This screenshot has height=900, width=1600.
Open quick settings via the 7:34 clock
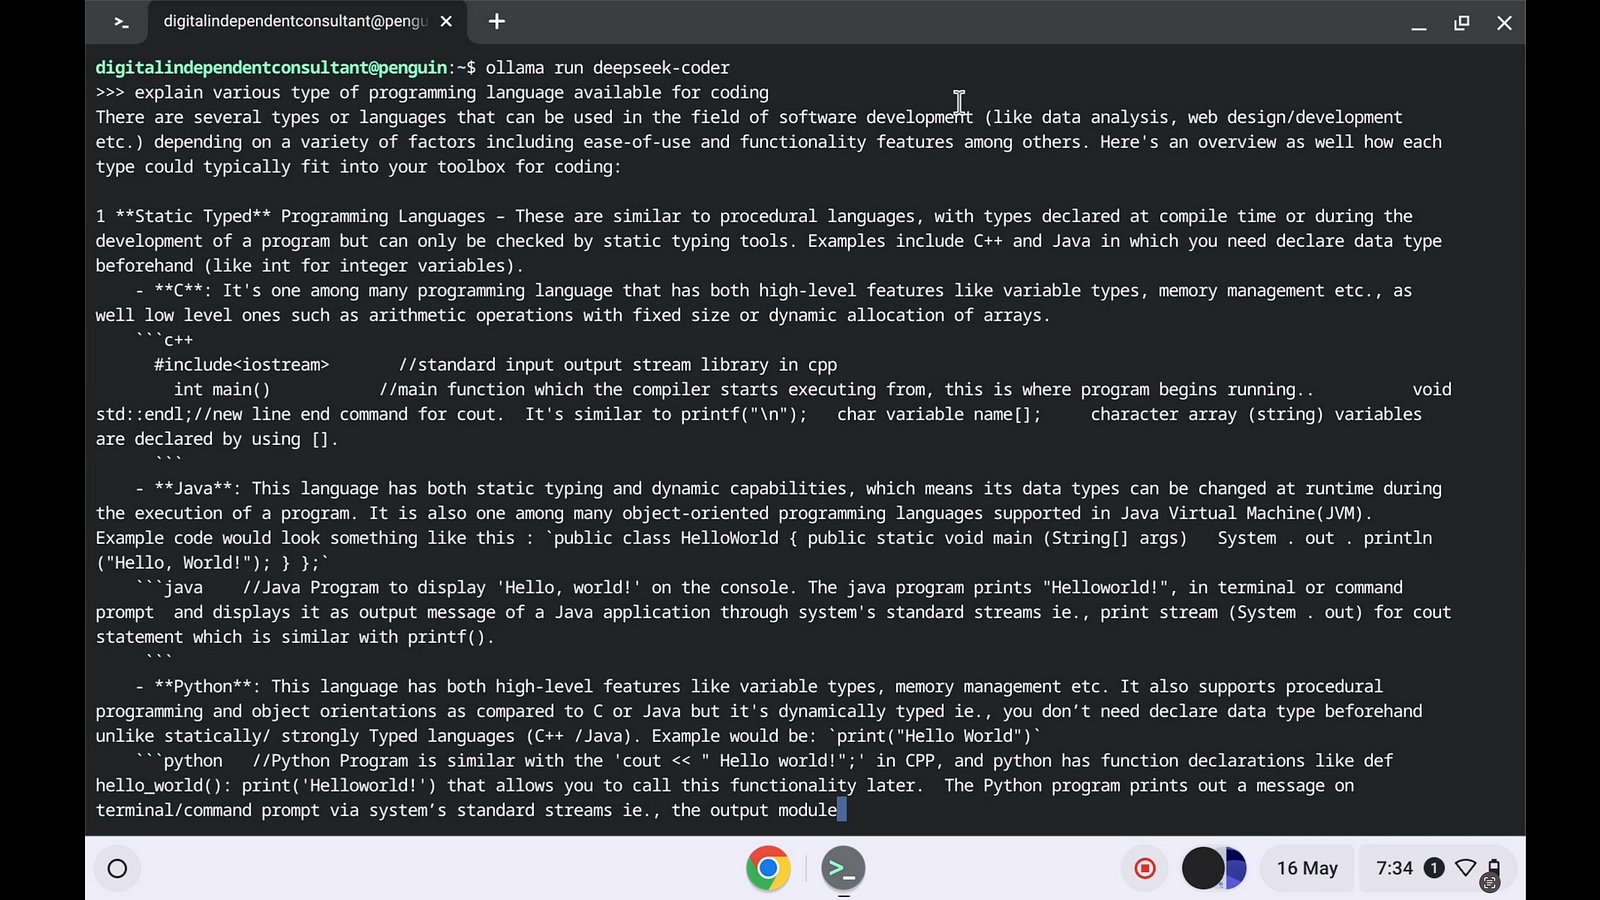[1394, 868]
